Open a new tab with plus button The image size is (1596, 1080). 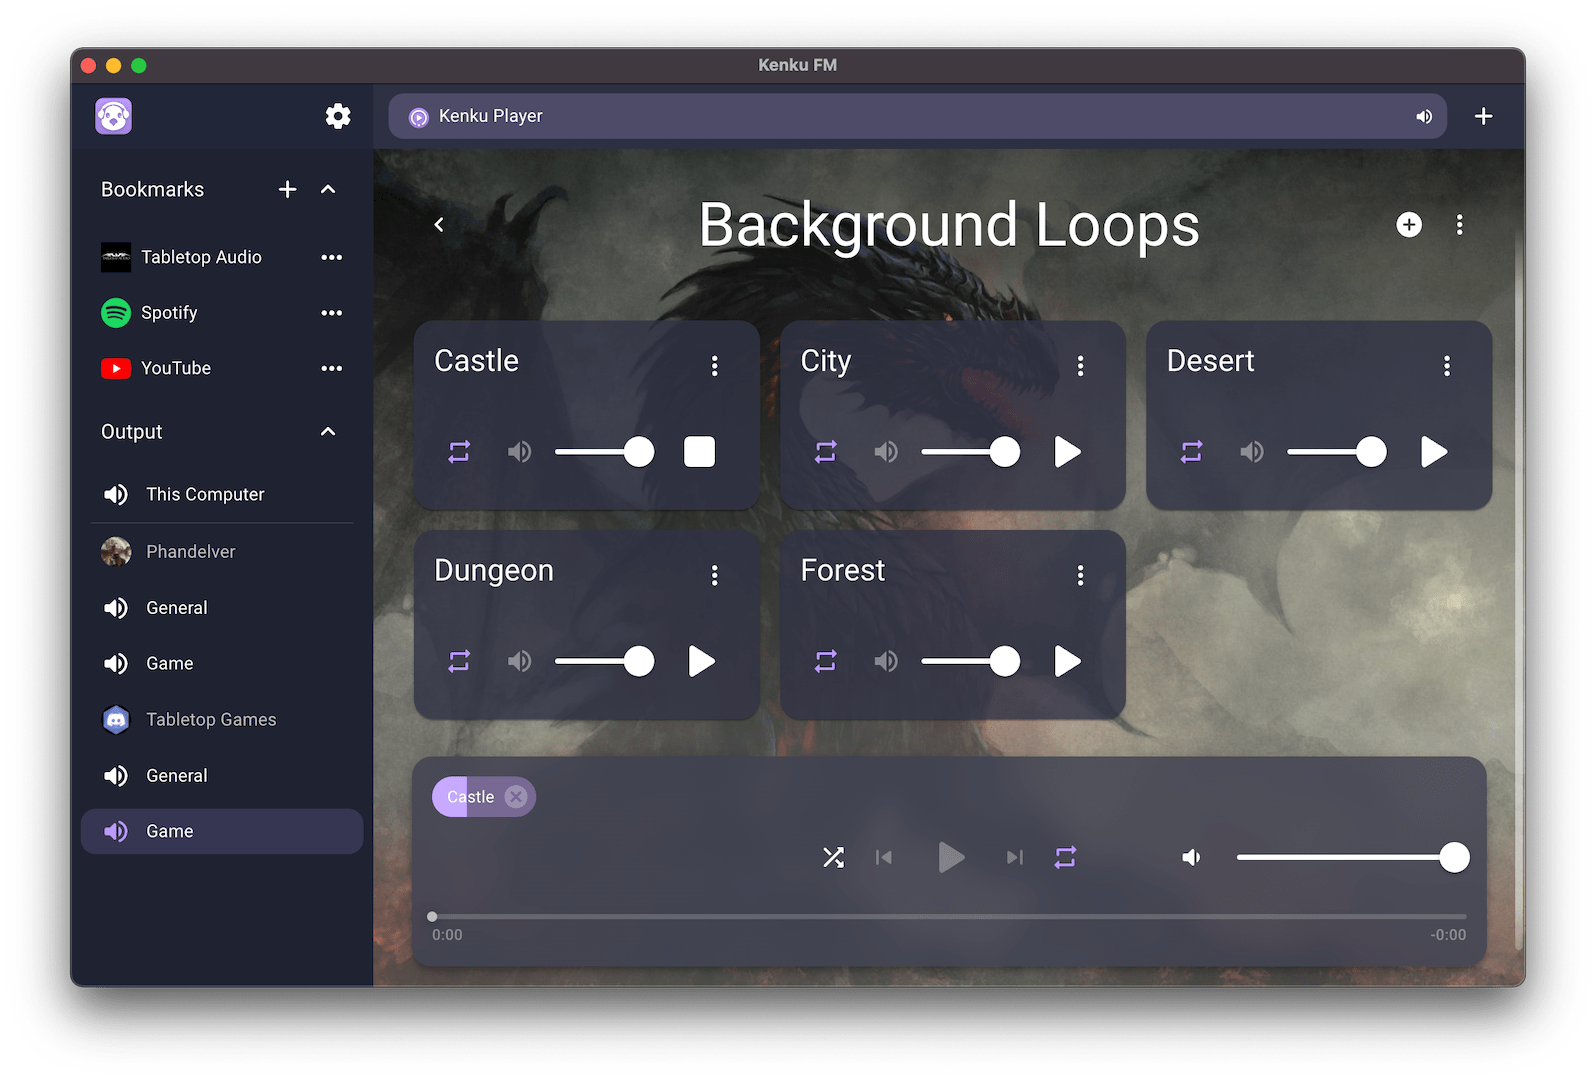point(1483,116)
